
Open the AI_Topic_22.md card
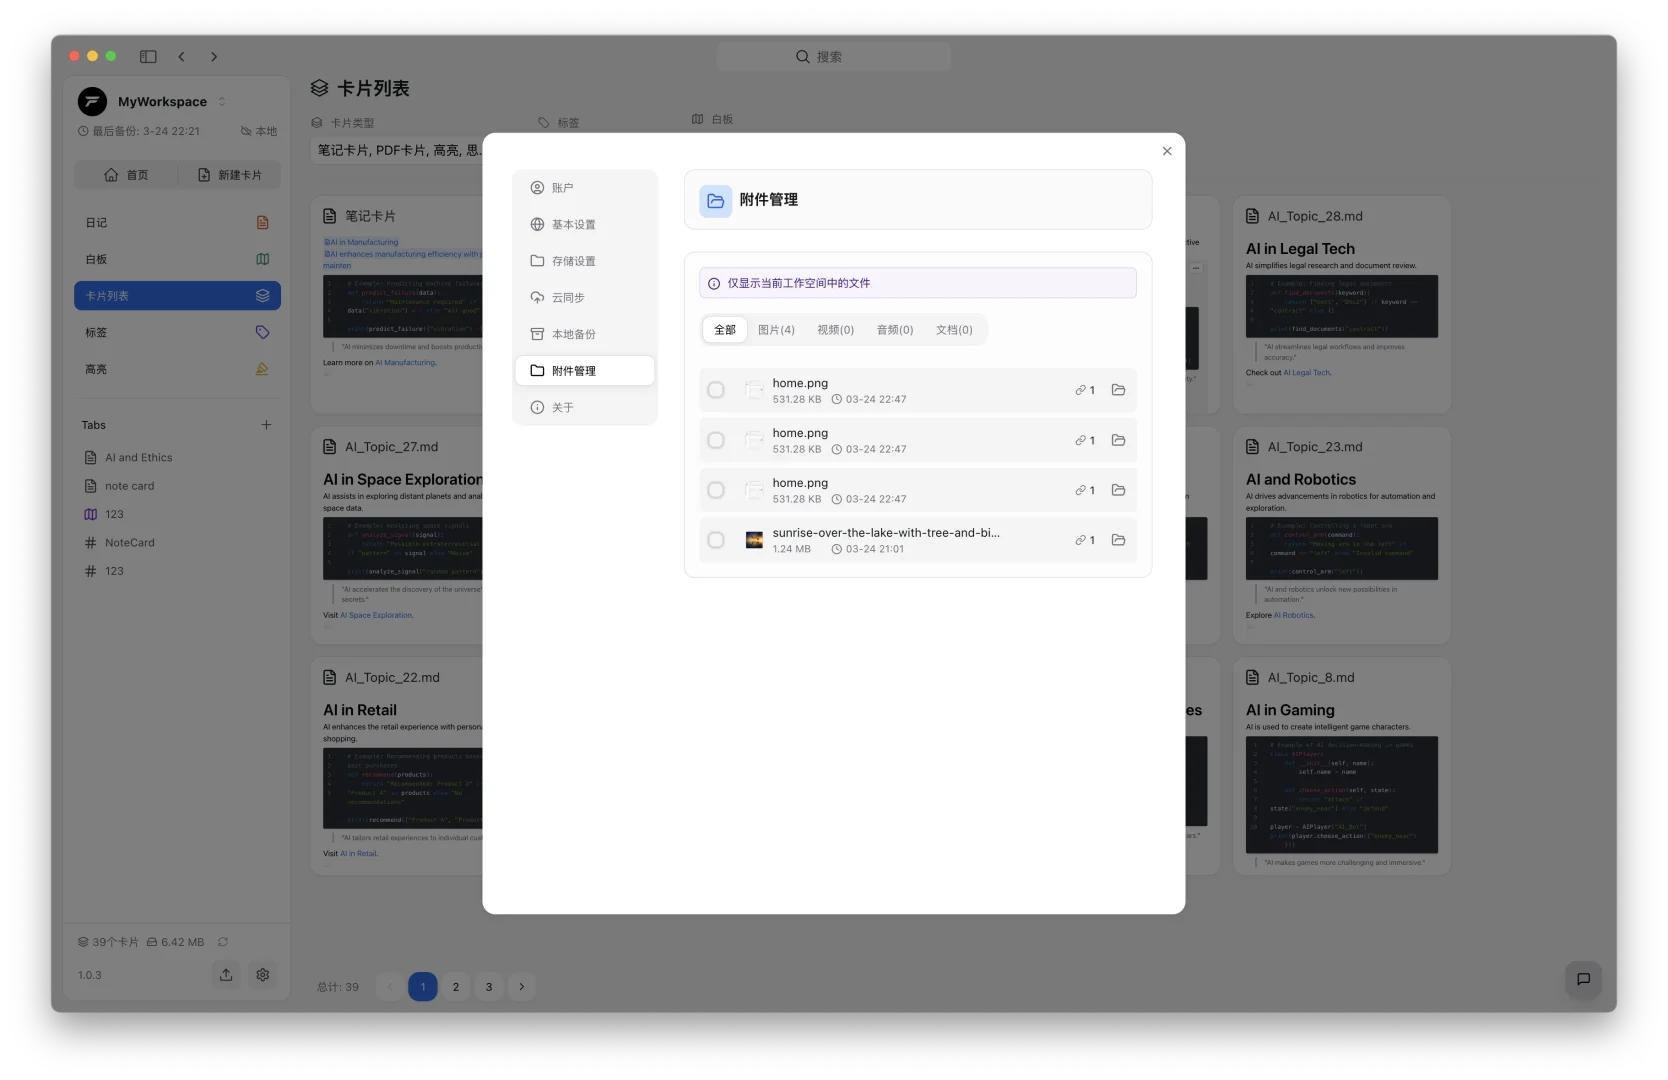pos(397,766)
